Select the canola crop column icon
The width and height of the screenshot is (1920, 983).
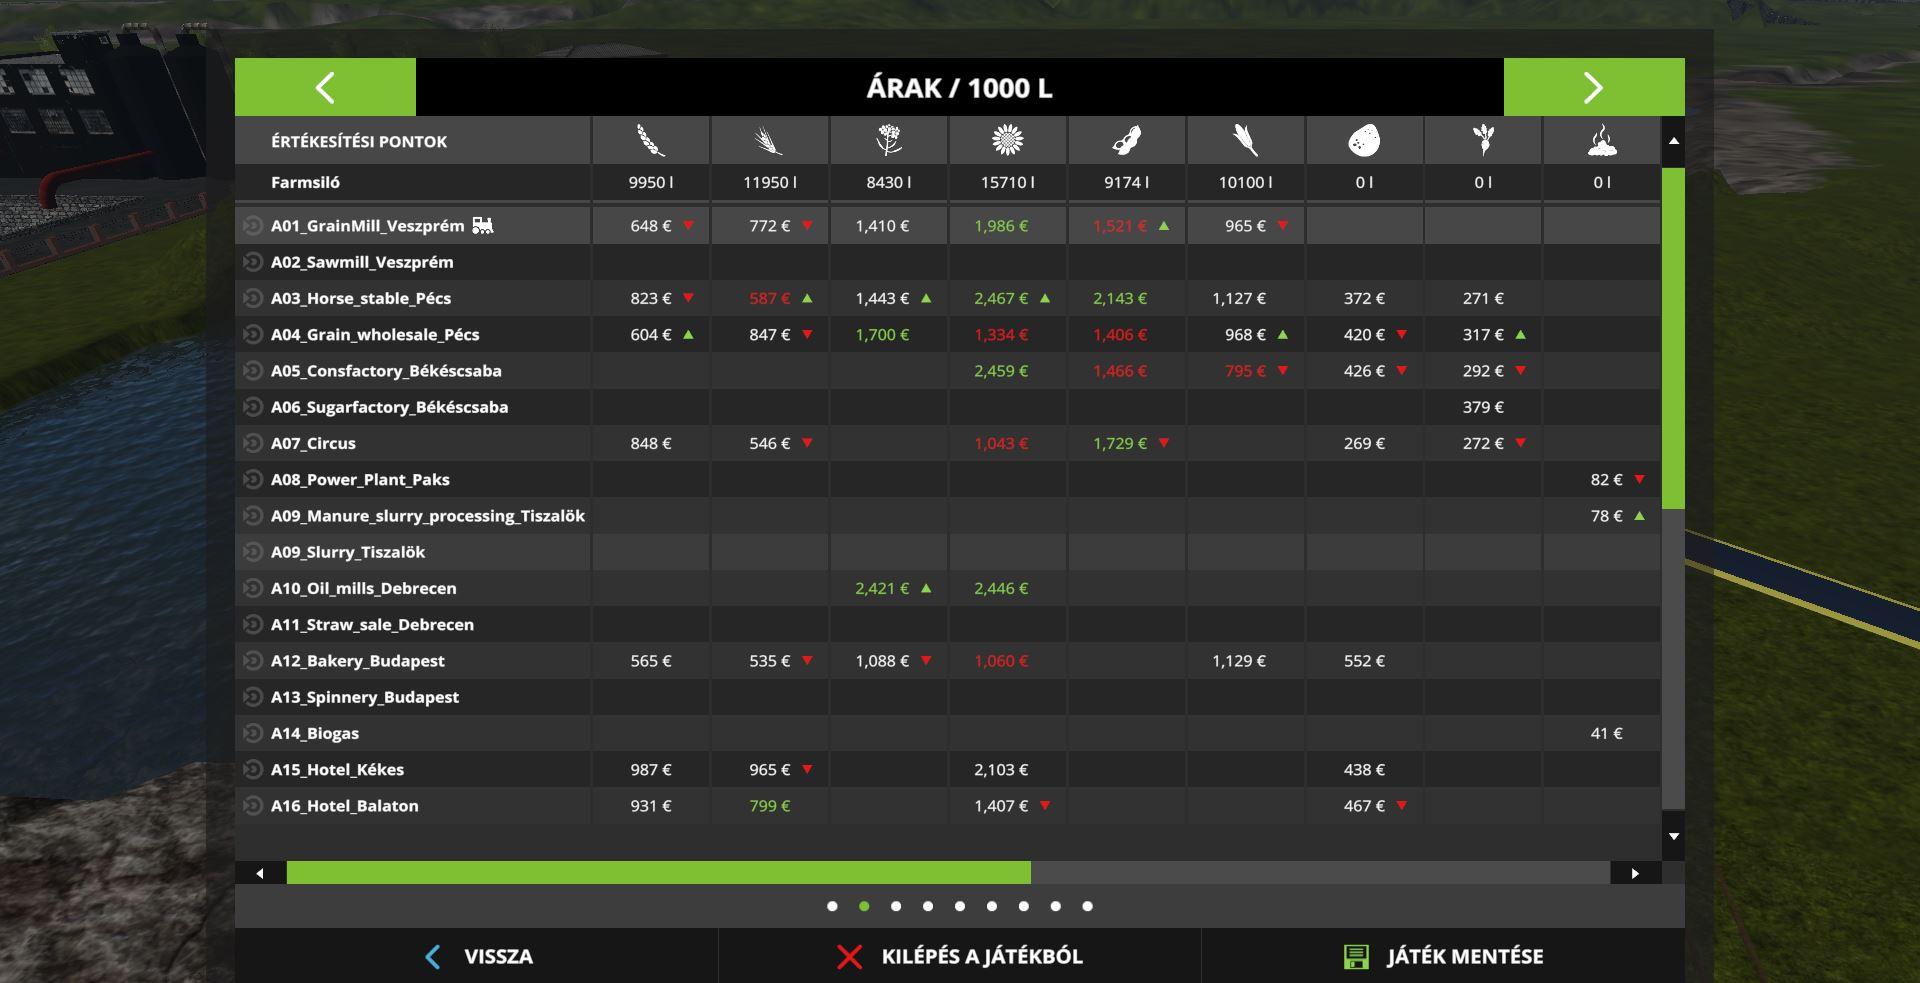click(888, 141)
